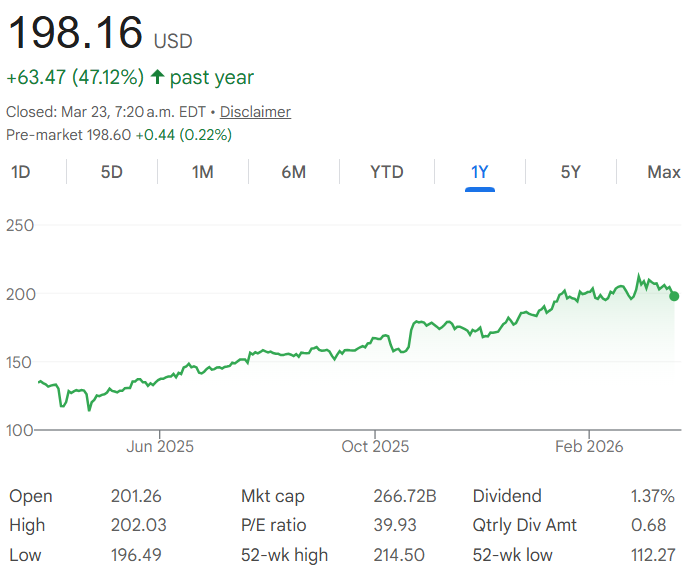Click the Jun 2025 axis label
The width and height of the screenshot is (683, 572).
(160, 447)
